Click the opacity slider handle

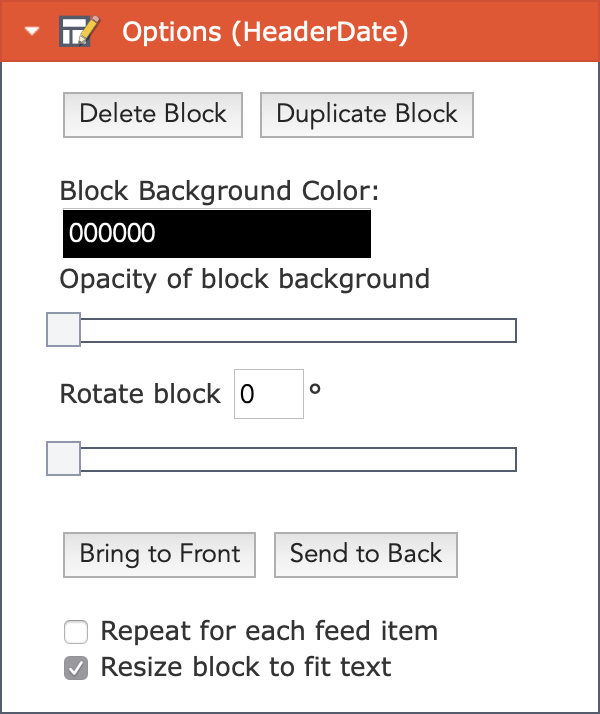point(64,330)
